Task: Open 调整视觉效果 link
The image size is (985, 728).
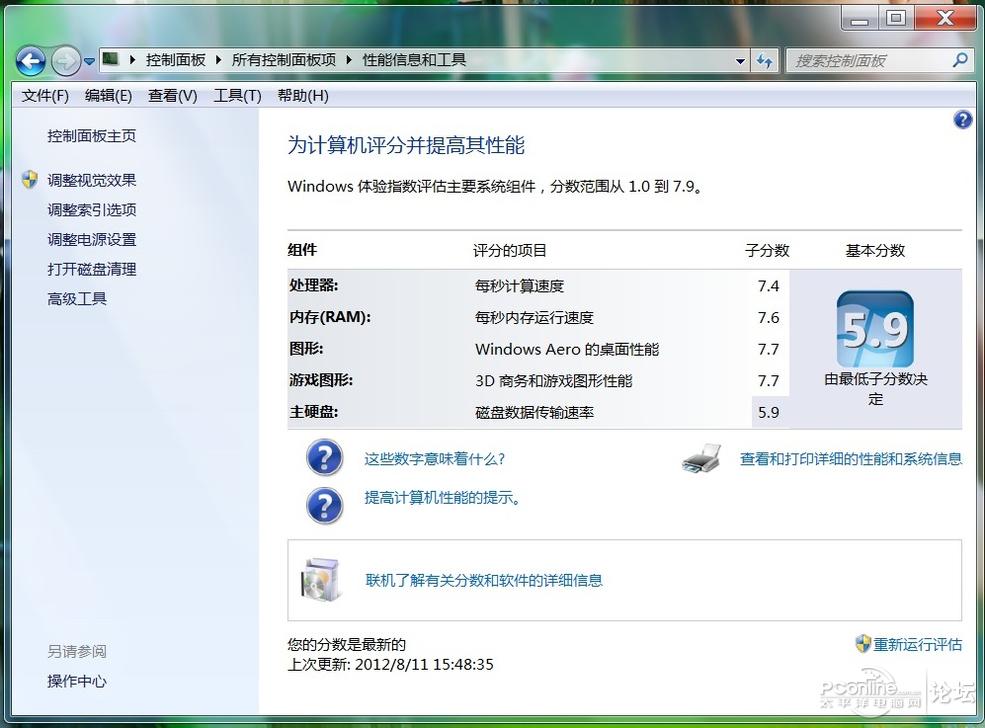Action: (92, 180)
